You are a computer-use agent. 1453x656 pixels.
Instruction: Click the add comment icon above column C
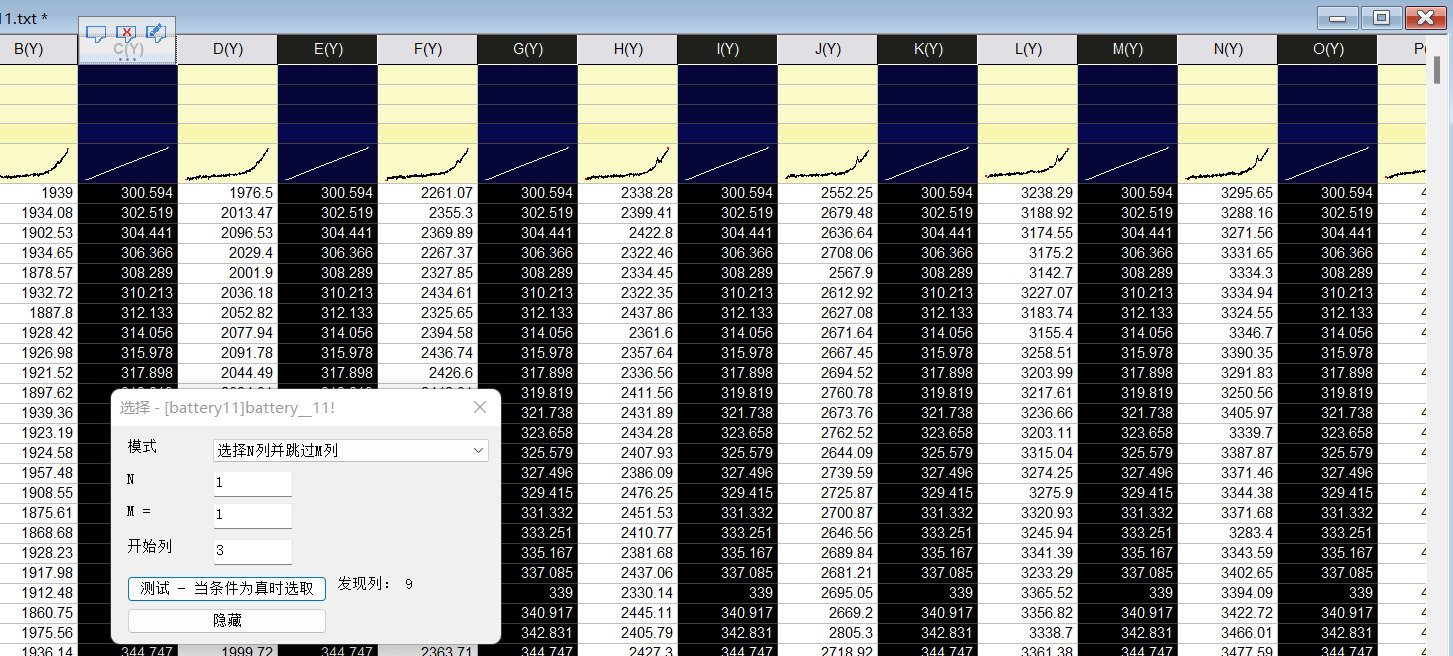click(97, 33)
